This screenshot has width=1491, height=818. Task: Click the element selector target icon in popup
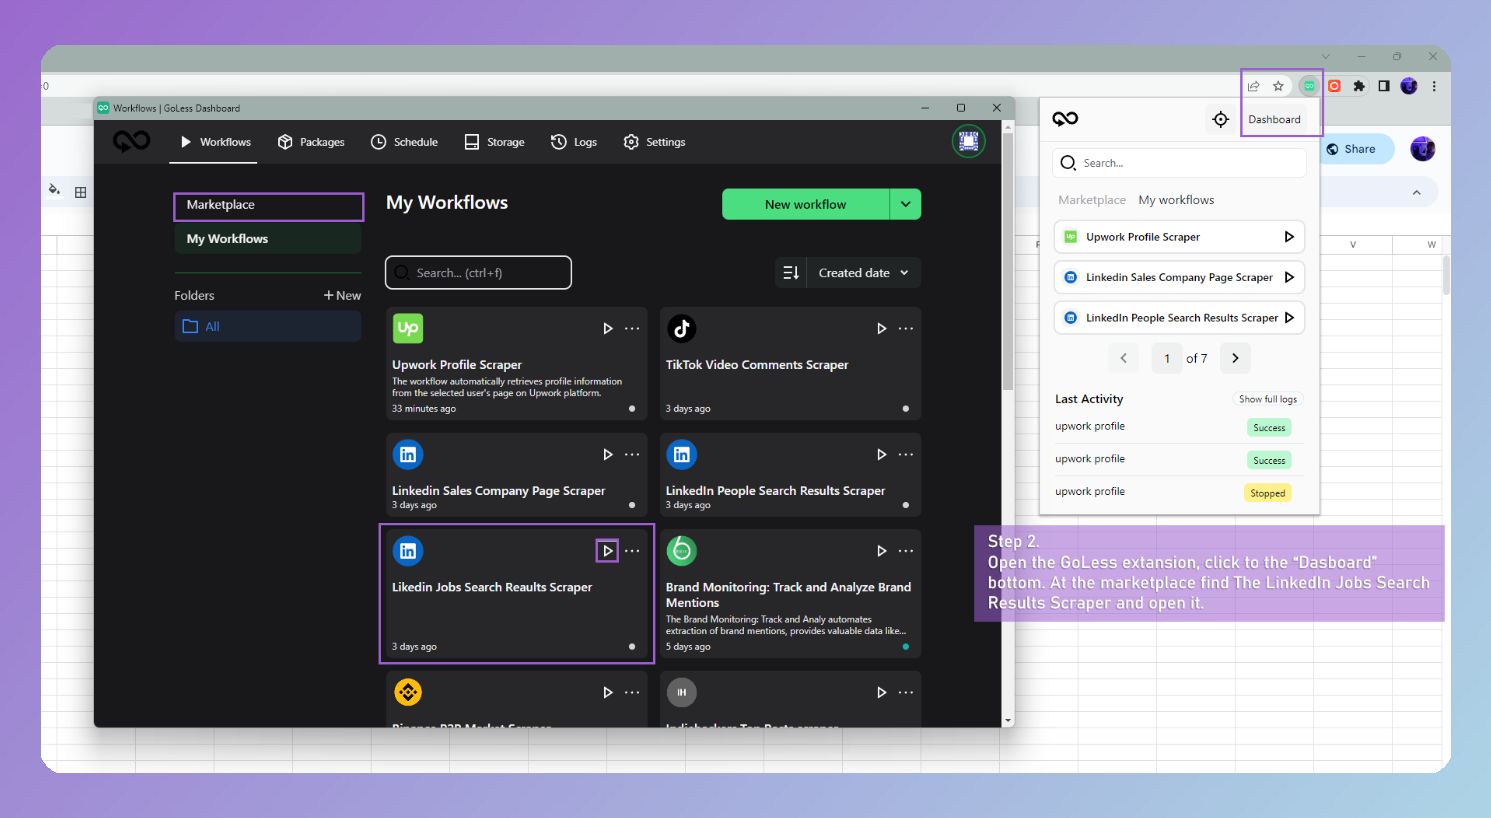tap(1220, 119)
